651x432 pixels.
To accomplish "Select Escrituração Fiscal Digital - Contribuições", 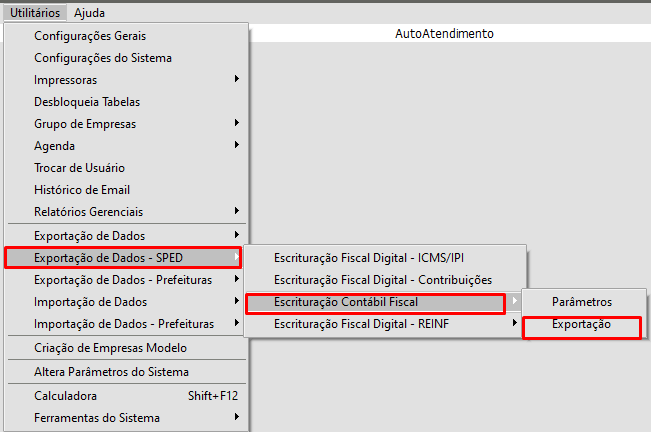I will (x=385, y=280).
